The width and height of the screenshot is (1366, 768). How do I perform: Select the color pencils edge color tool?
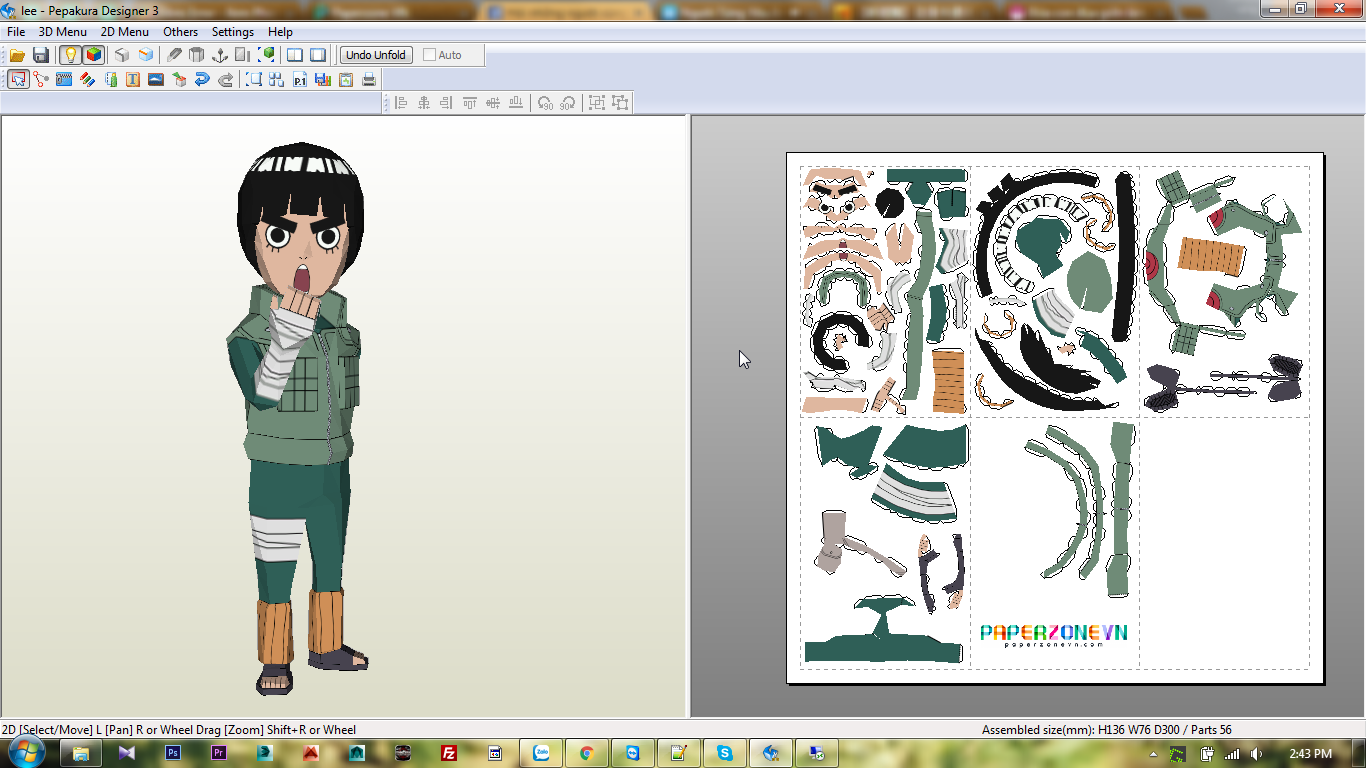coord(87,79)
